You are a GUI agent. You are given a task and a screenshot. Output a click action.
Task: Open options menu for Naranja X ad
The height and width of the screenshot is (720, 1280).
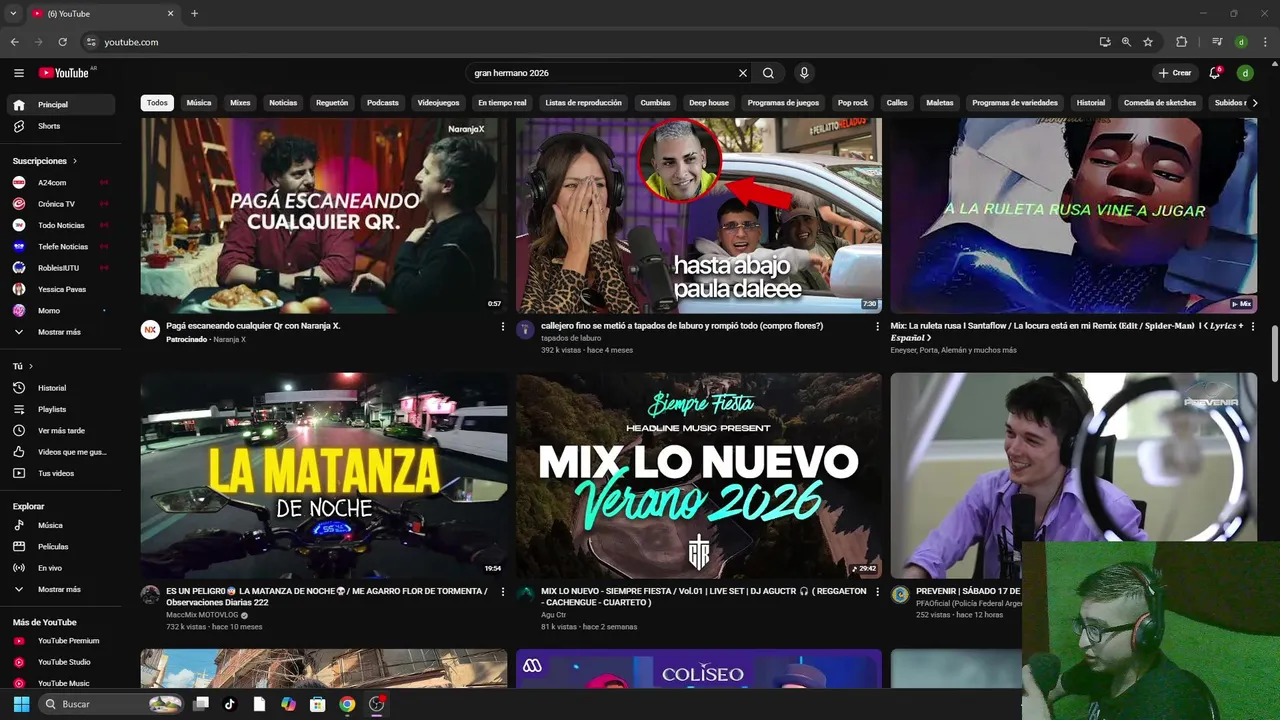pos(503,327)
